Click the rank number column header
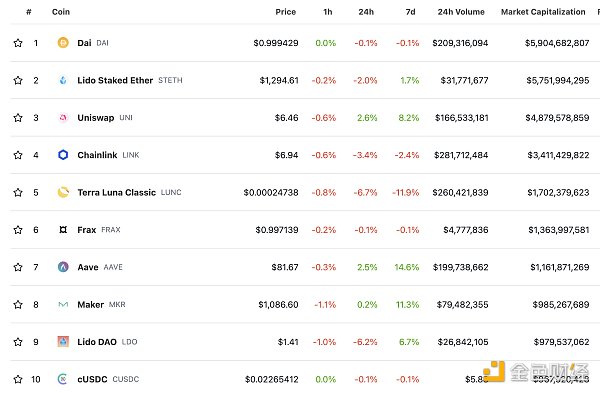 click(x=29, y=12)
